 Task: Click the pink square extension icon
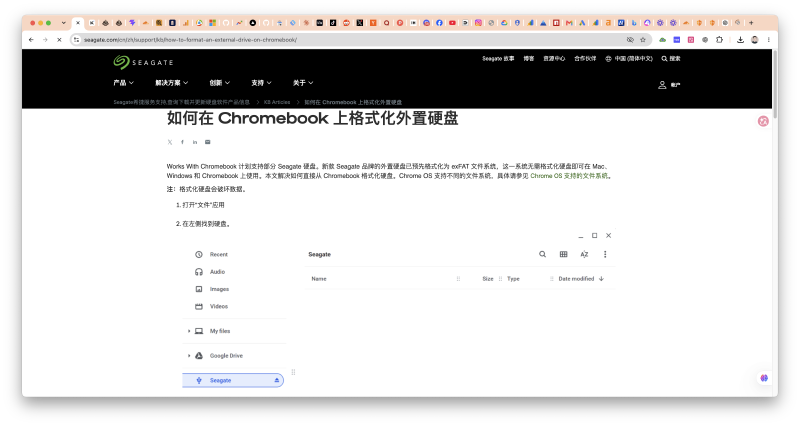(x=691, y=40)
